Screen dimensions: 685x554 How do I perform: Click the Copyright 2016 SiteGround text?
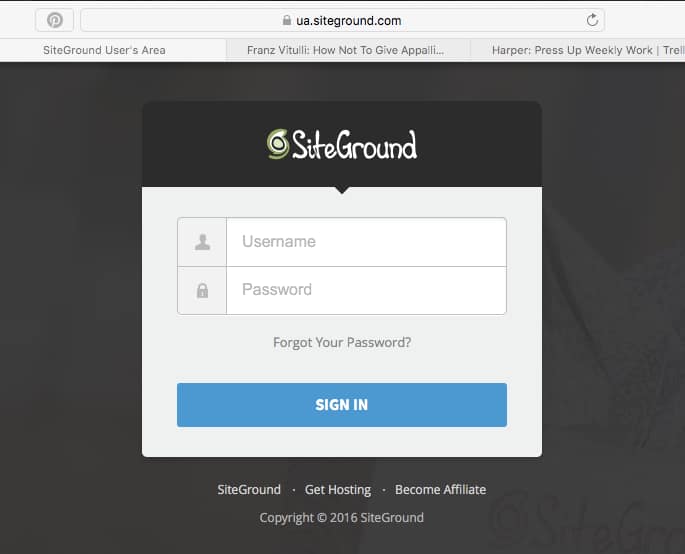tap(342, 518)
